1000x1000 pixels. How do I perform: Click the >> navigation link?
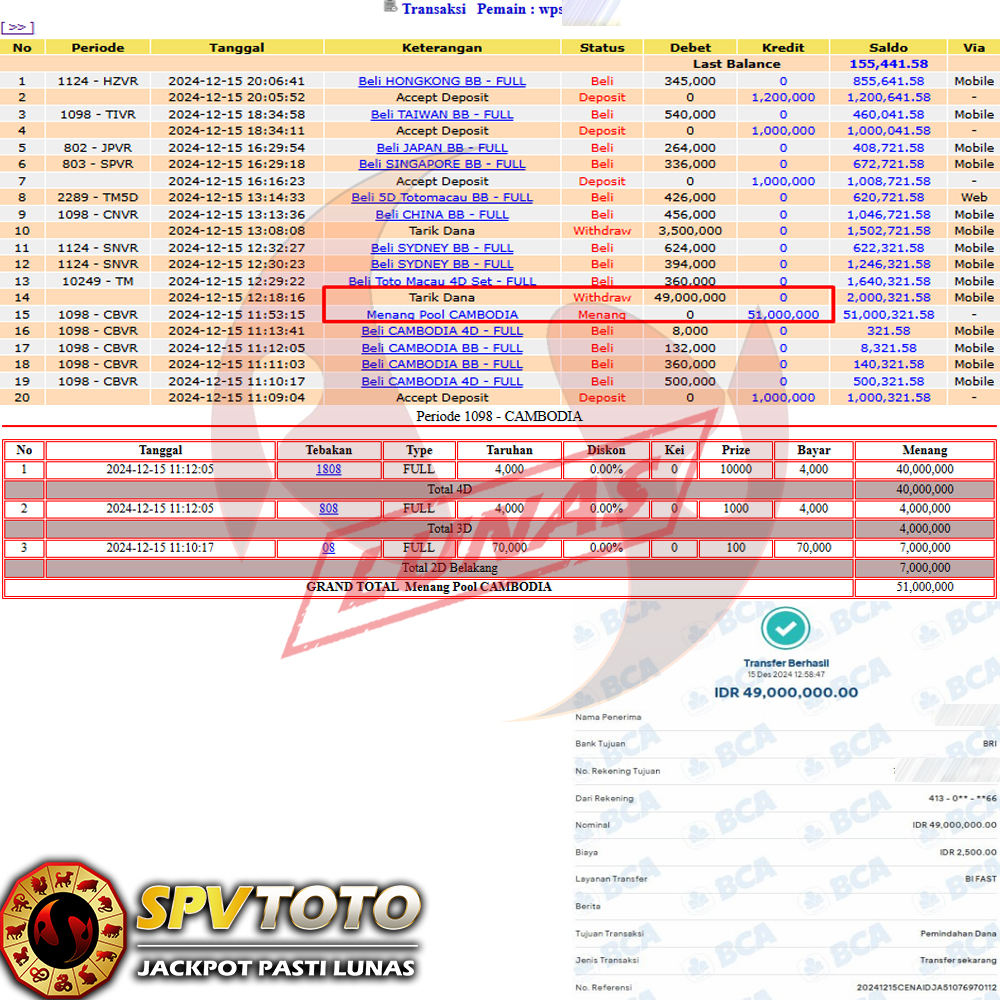coord(17,27)
